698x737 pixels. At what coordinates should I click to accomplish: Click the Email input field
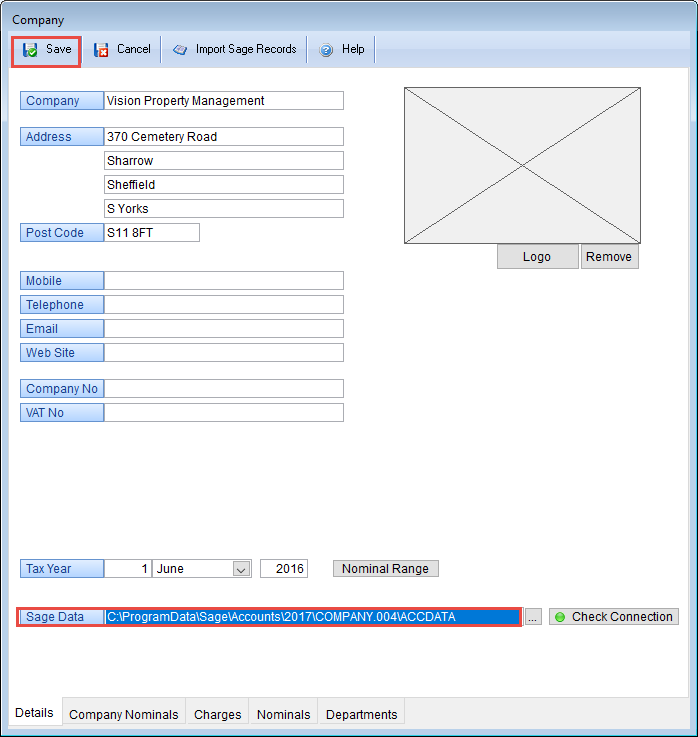tap(224, 329)
